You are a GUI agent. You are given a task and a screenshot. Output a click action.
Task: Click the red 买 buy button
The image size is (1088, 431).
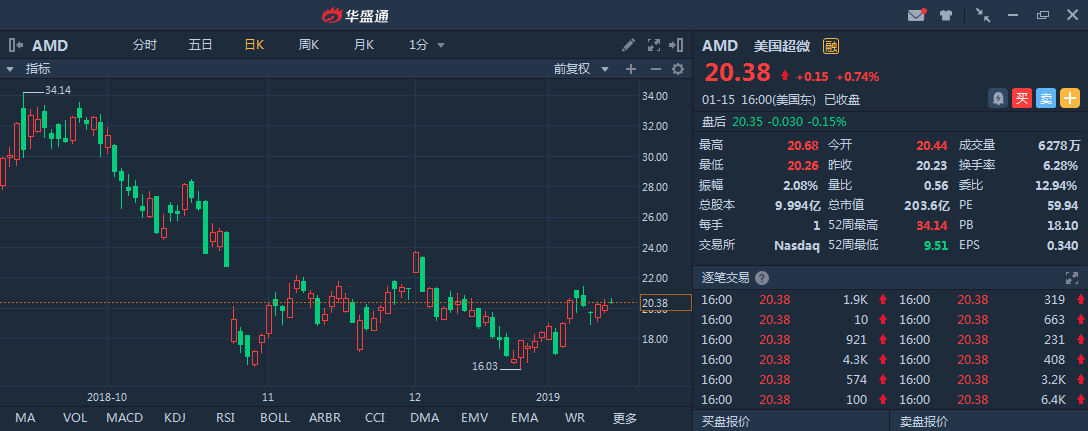point(1021,99)
